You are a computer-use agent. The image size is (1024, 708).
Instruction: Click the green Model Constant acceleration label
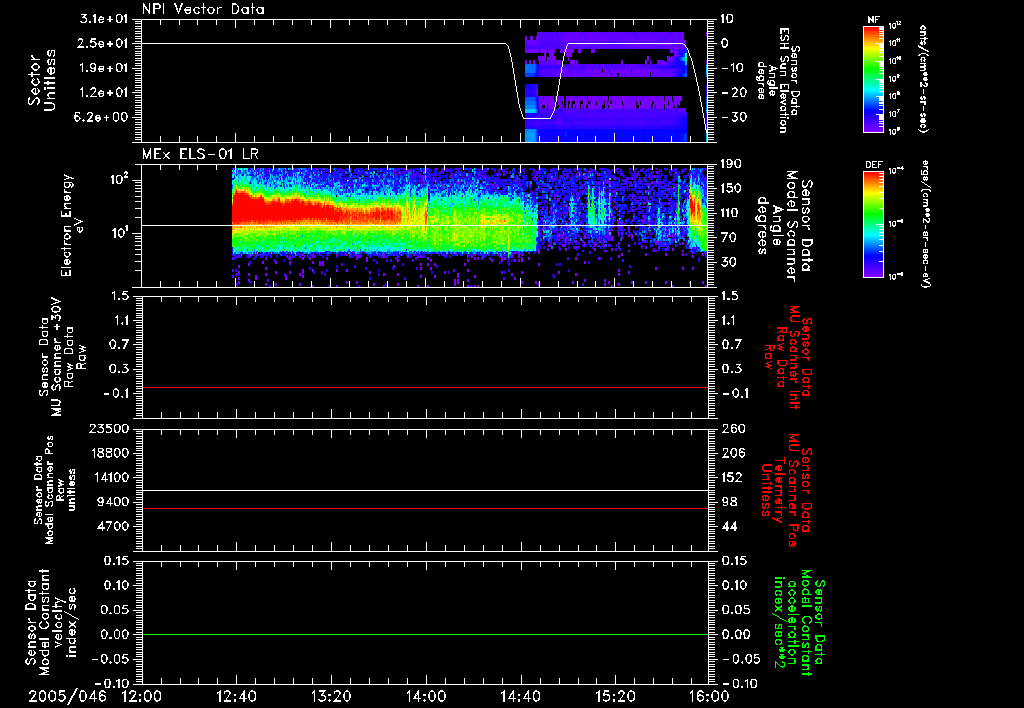click(799, 624)
